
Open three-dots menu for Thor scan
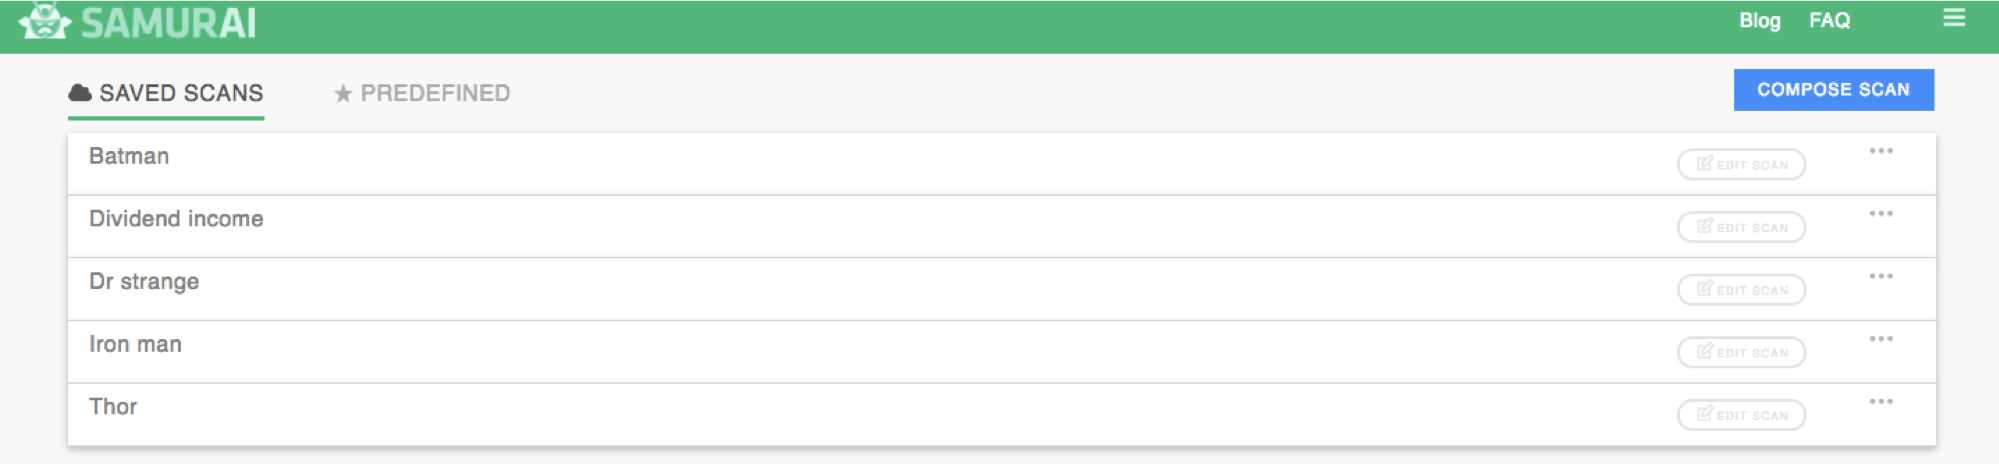click(1881, 402)
